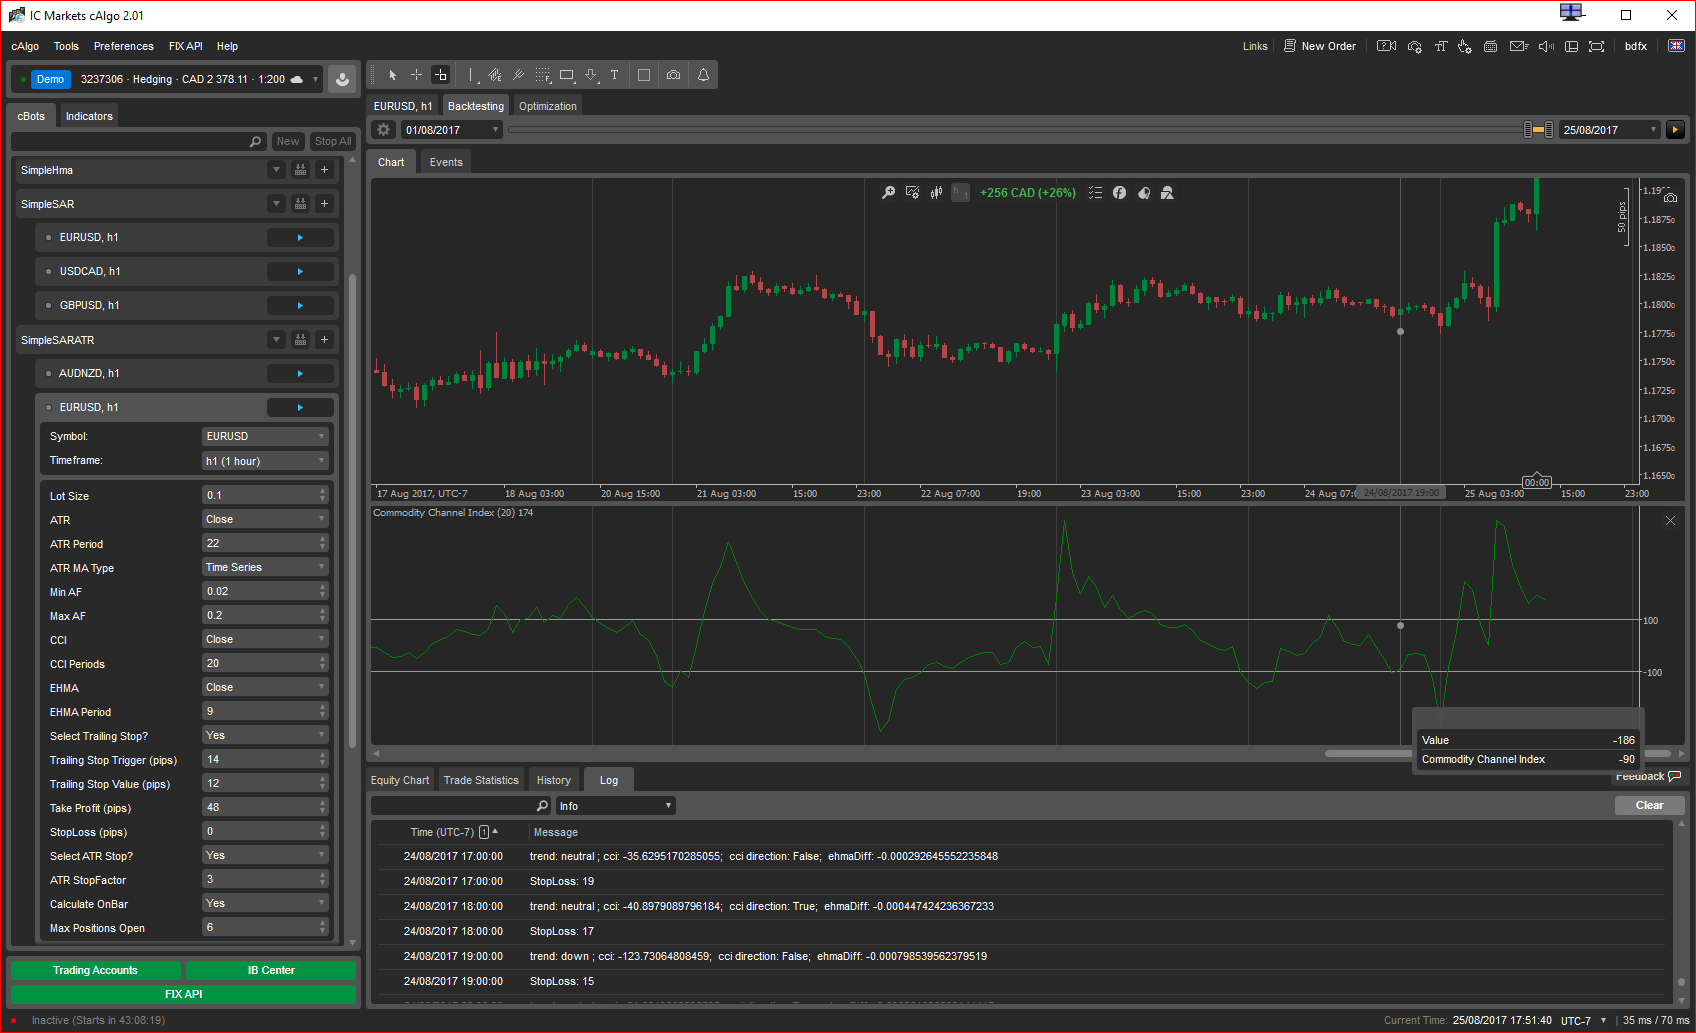Image resolution: width=1696 pixels, height=1033 pixels.
Task: Select the equidistant channel tool
Action: [x=494, y=75]
